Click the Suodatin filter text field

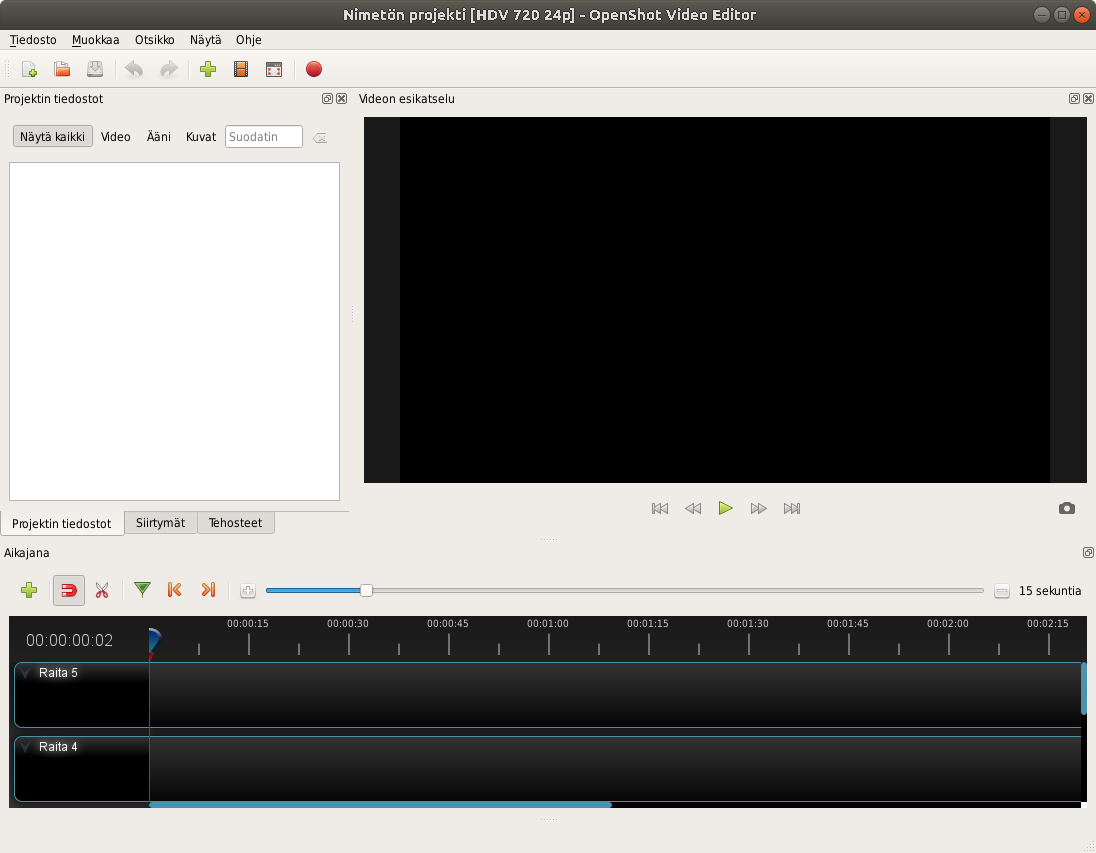coord(263,137)
